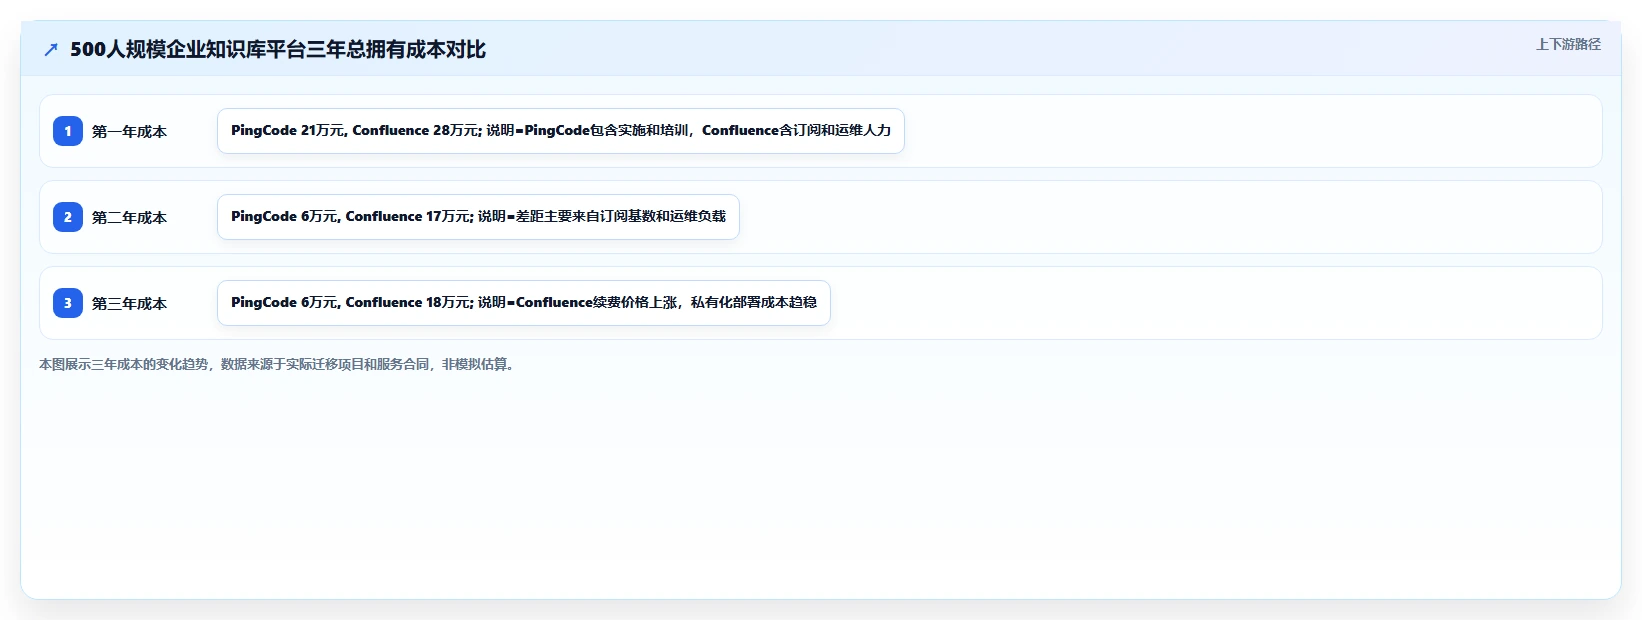
Task: Click the footnote 本图展示三年成本的变化趋势
Action: pyautogui.click(x=278, y=364)
